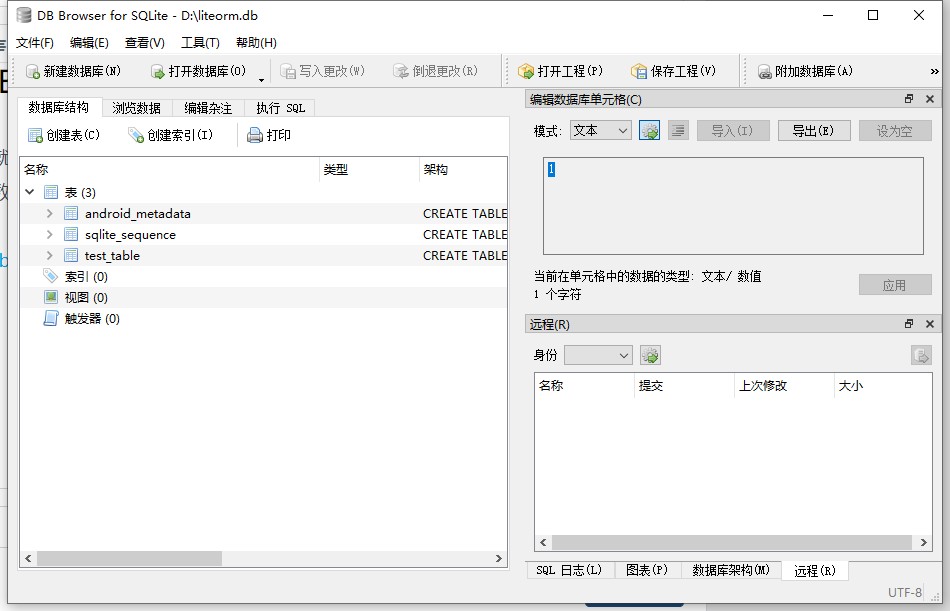Switch to 数据库结构 tab
950x611 pixels.
click(x=59, y=107)
